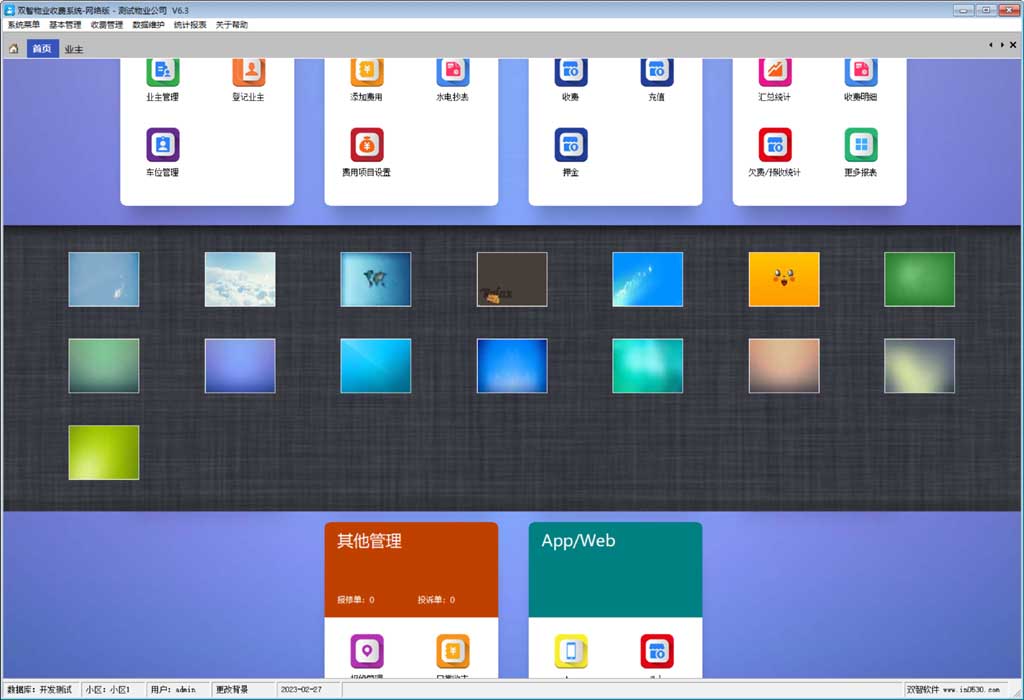Open the 收费管理 menu
1024x700 pixels.
coord(106,25)
